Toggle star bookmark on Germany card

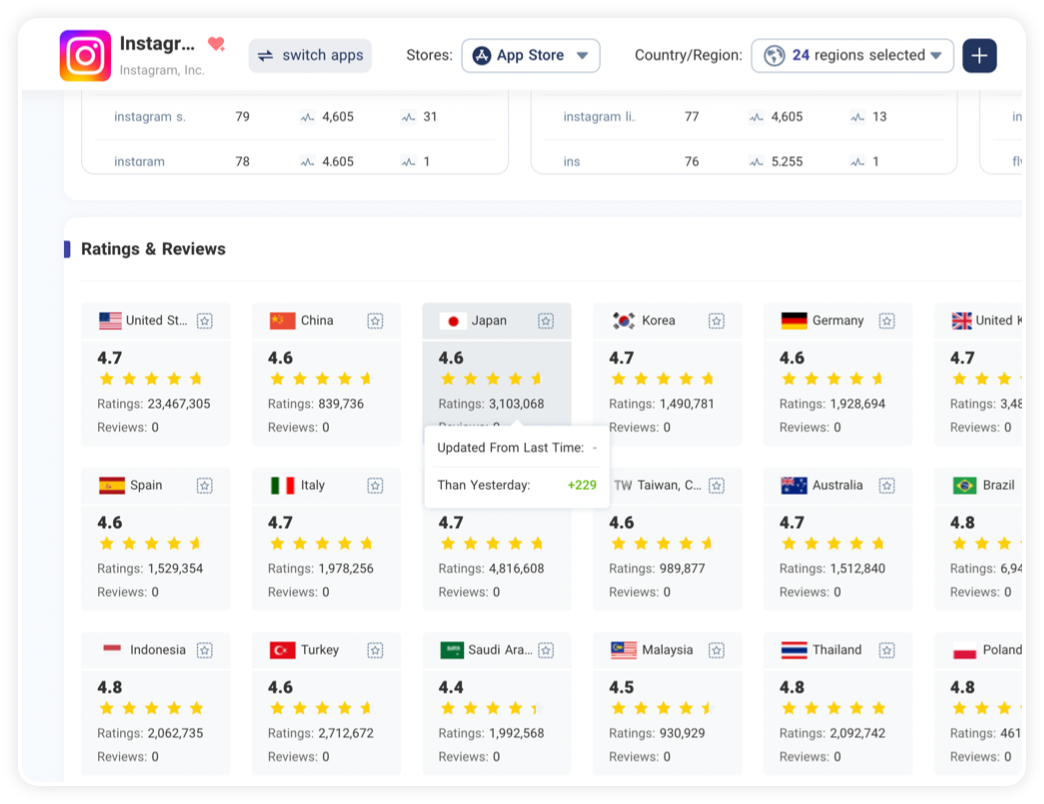pos(886,321)
